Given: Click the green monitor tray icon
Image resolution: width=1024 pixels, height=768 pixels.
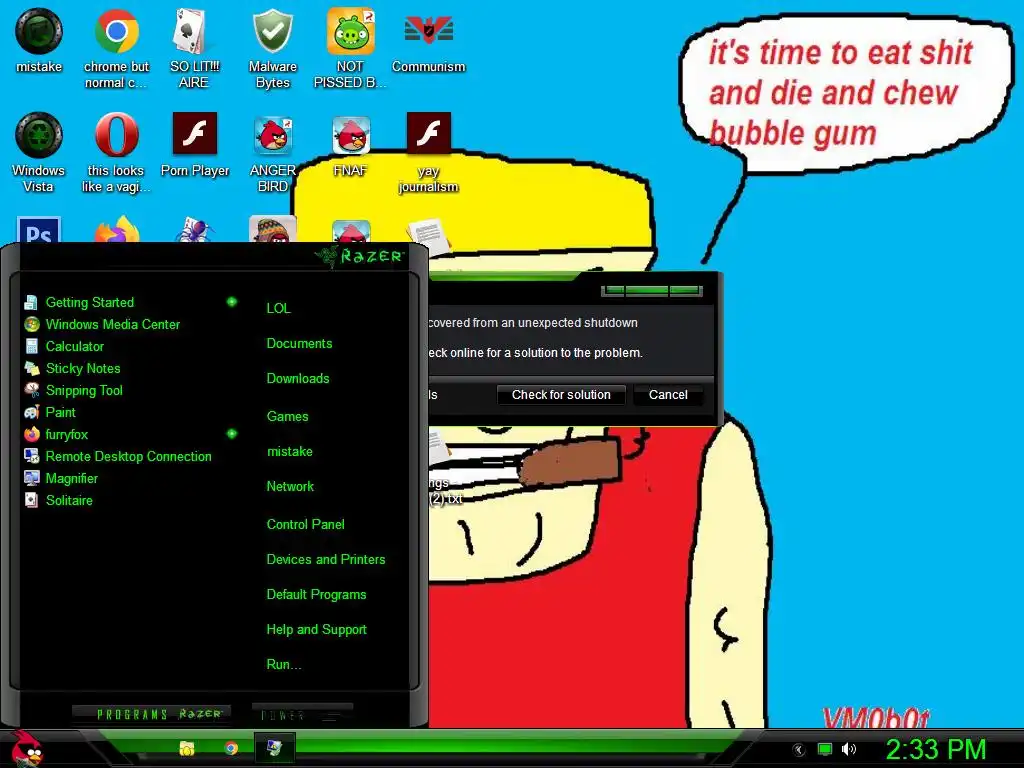Looking at the screenshot, I should tap(825, 749).
